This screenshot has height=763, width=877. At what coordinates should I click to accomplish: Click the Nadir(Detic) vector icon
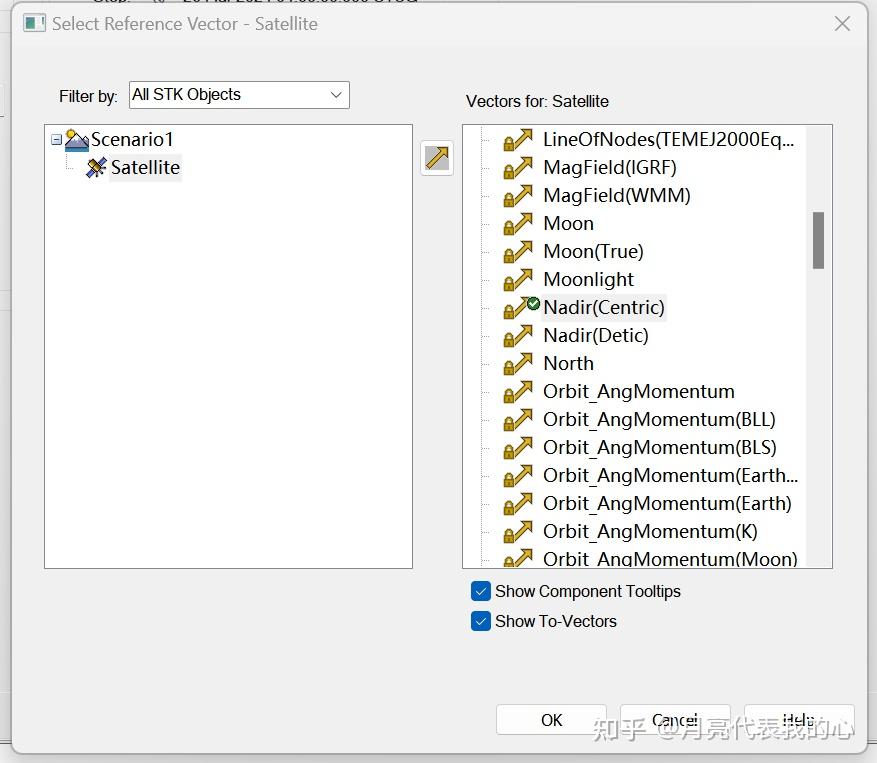click(518, 336)
